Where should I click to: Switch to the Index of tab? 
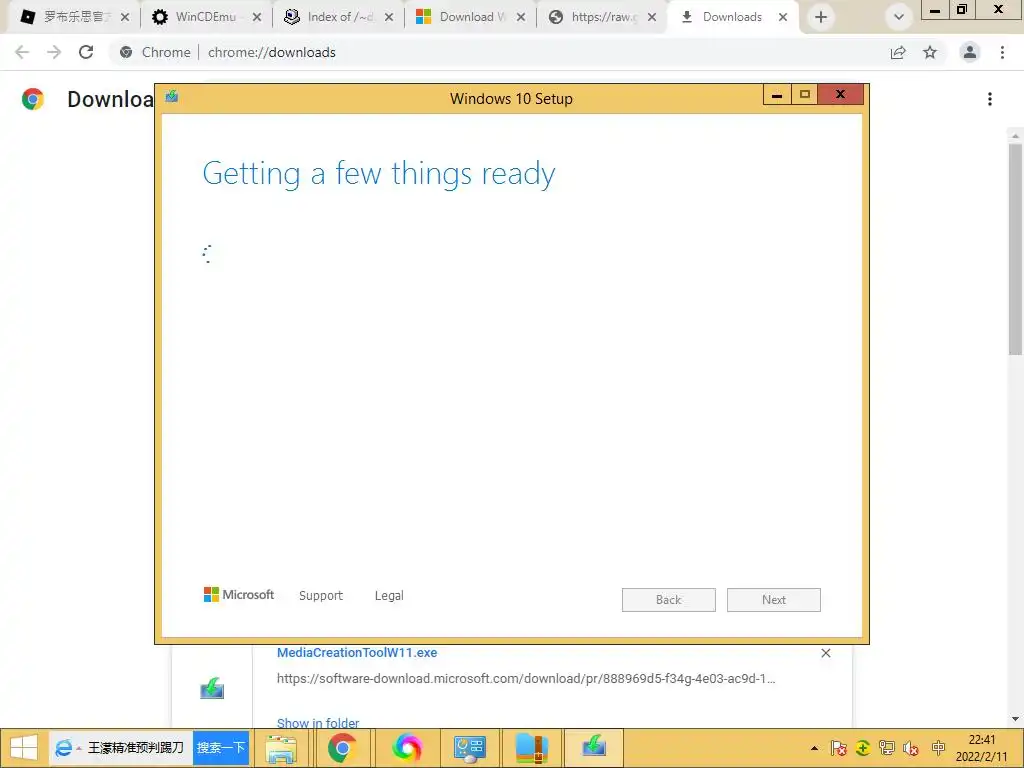pos(340,17)
